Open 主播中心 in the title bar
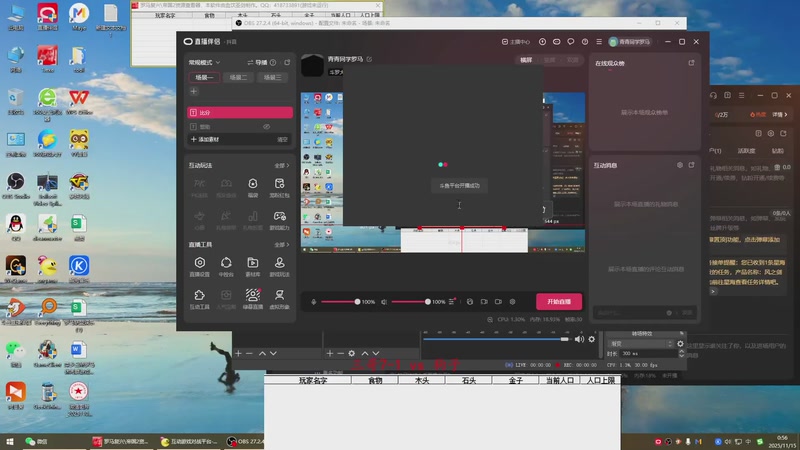This screenshot has height=450, width=800. (516, 42)
